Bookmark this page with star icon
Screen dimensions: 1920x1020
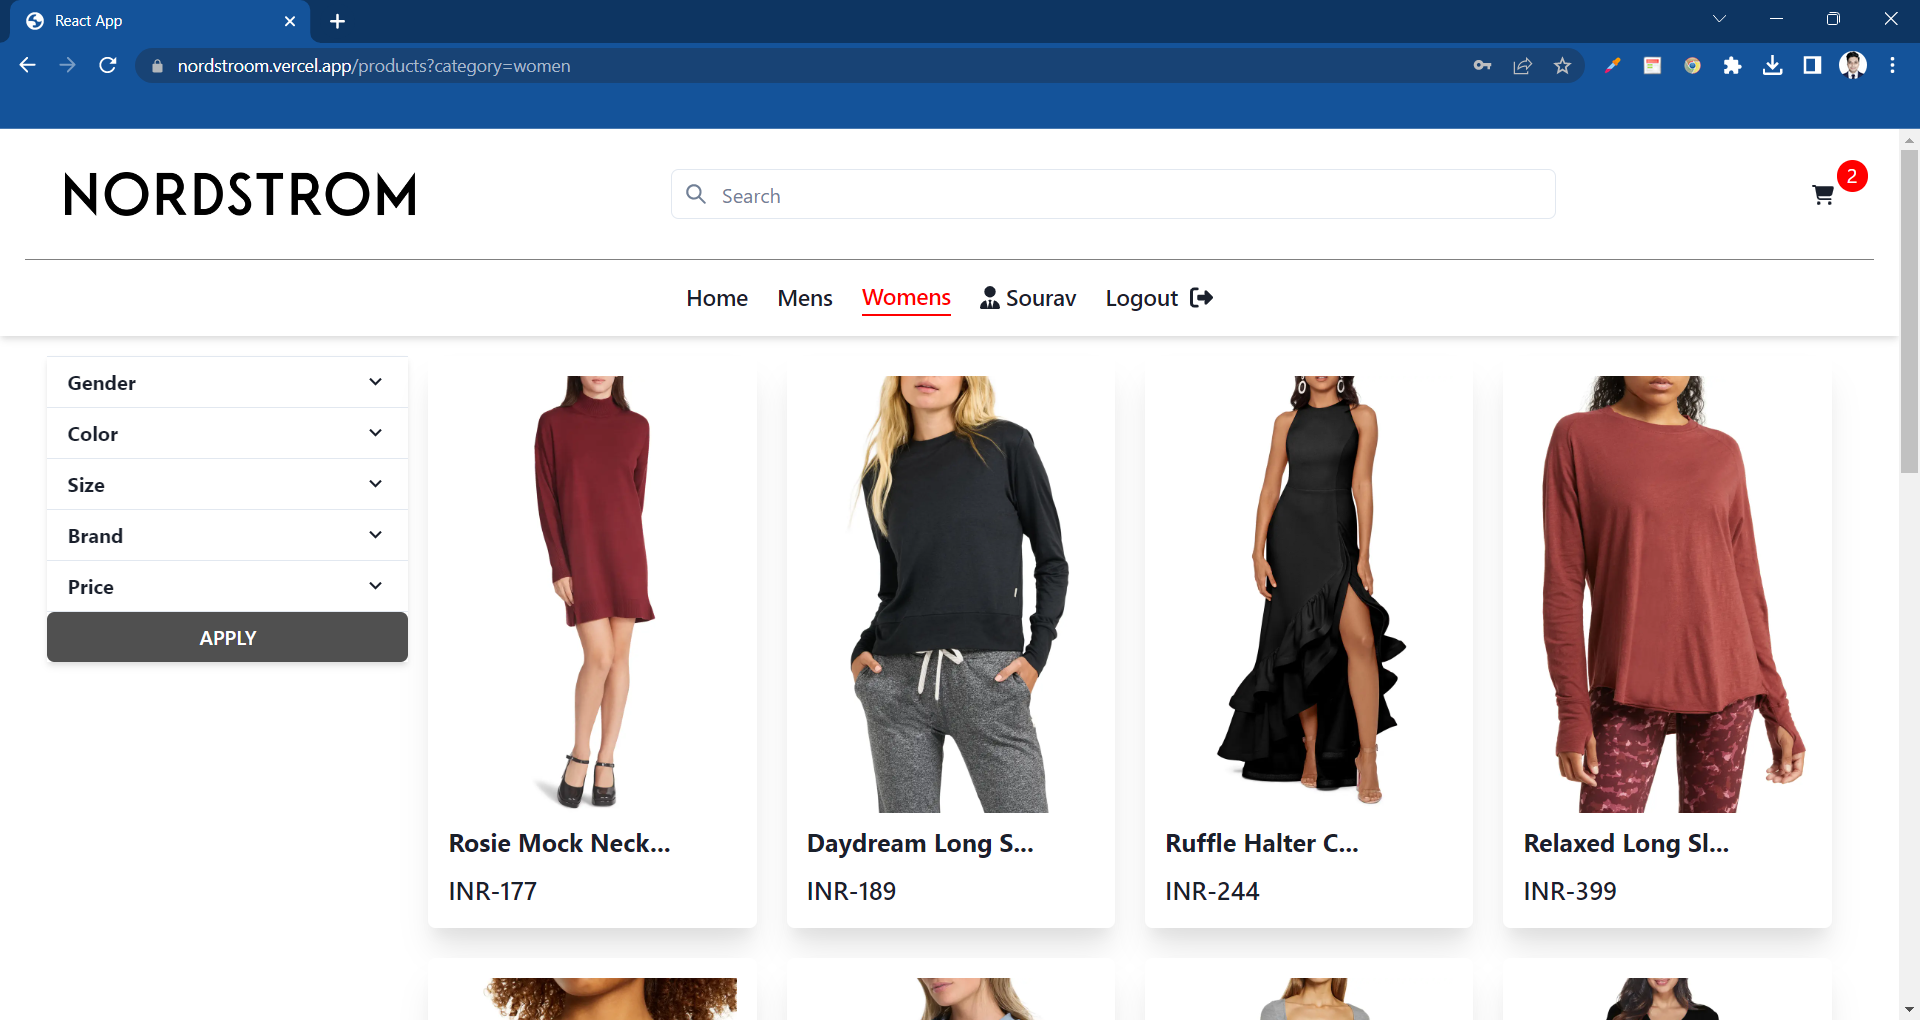[1562, 66]
